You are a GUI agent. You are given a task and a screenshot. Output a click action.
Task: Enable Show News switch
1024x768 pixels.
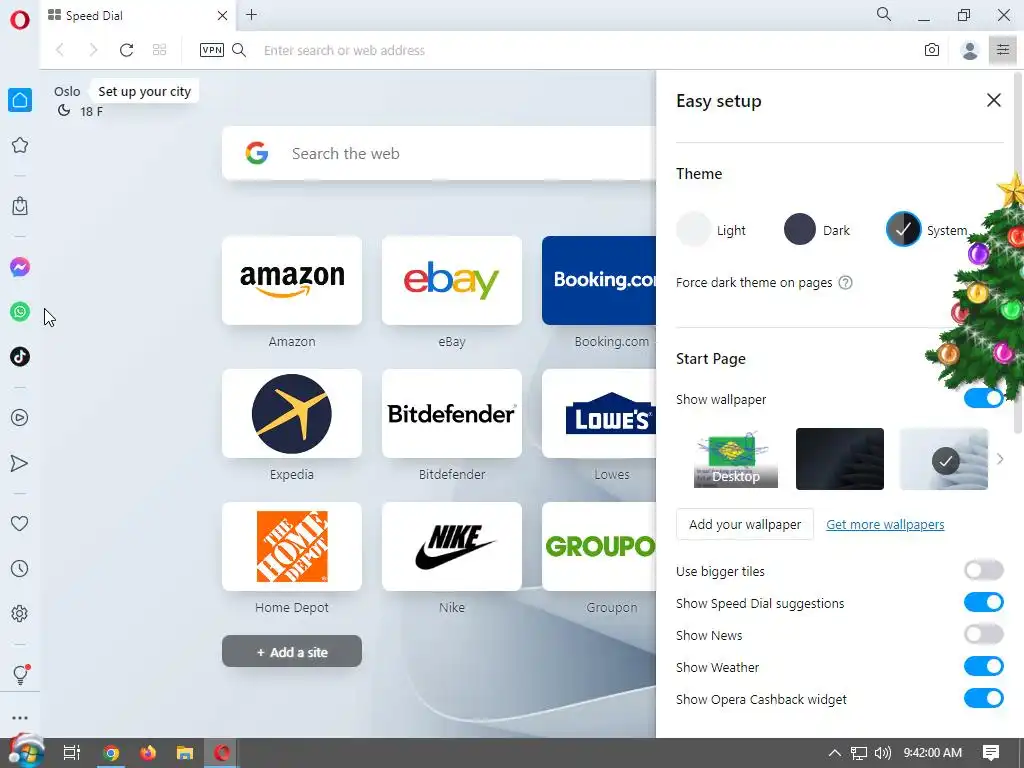984,634
